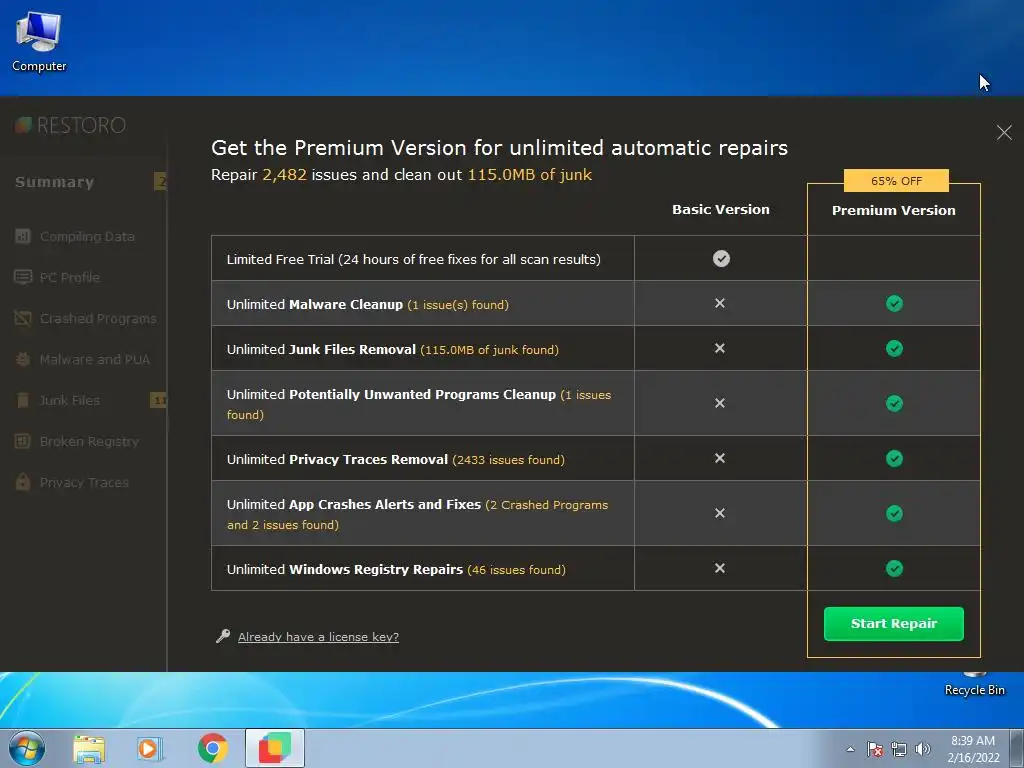Open Windows Media Player from the taskbar
This screenshot has width=1024, height=768.
tap(149, 748)
